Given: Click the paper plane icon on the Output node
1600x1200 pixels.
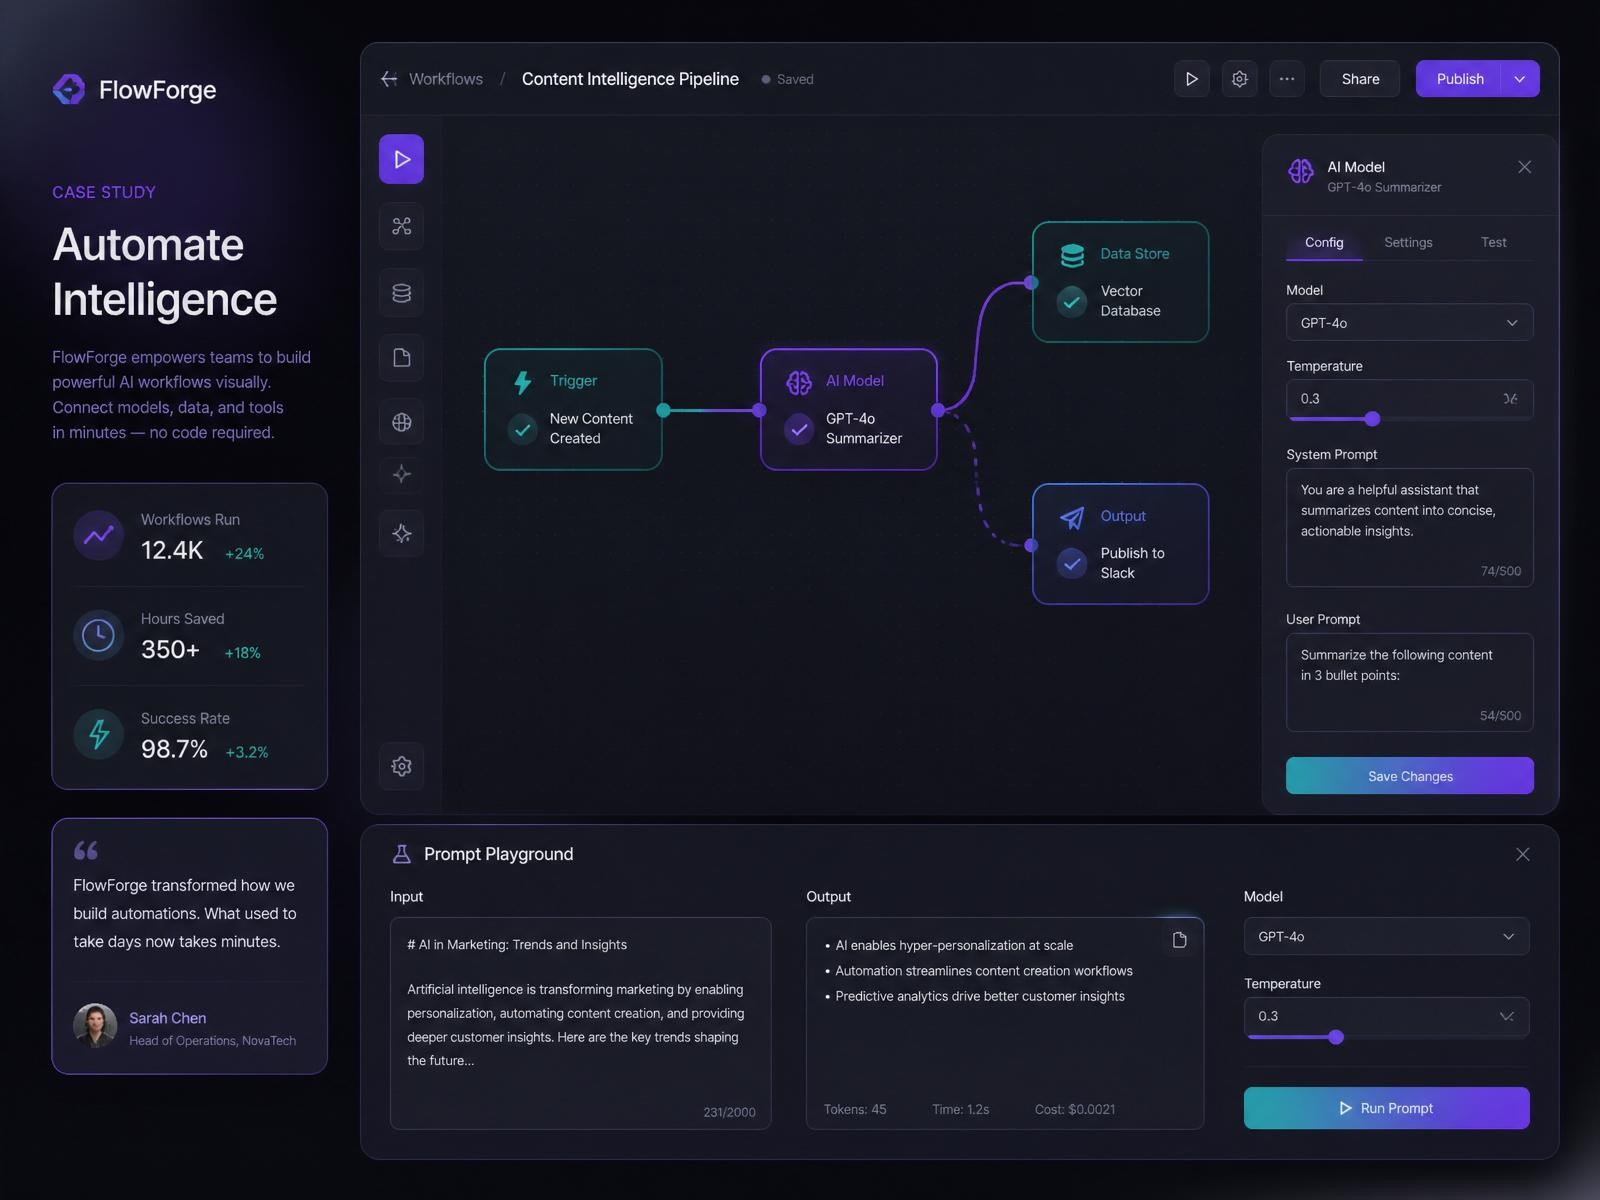Looking at the screenshot, I should pyautogui.click(x=1072, y=517).
